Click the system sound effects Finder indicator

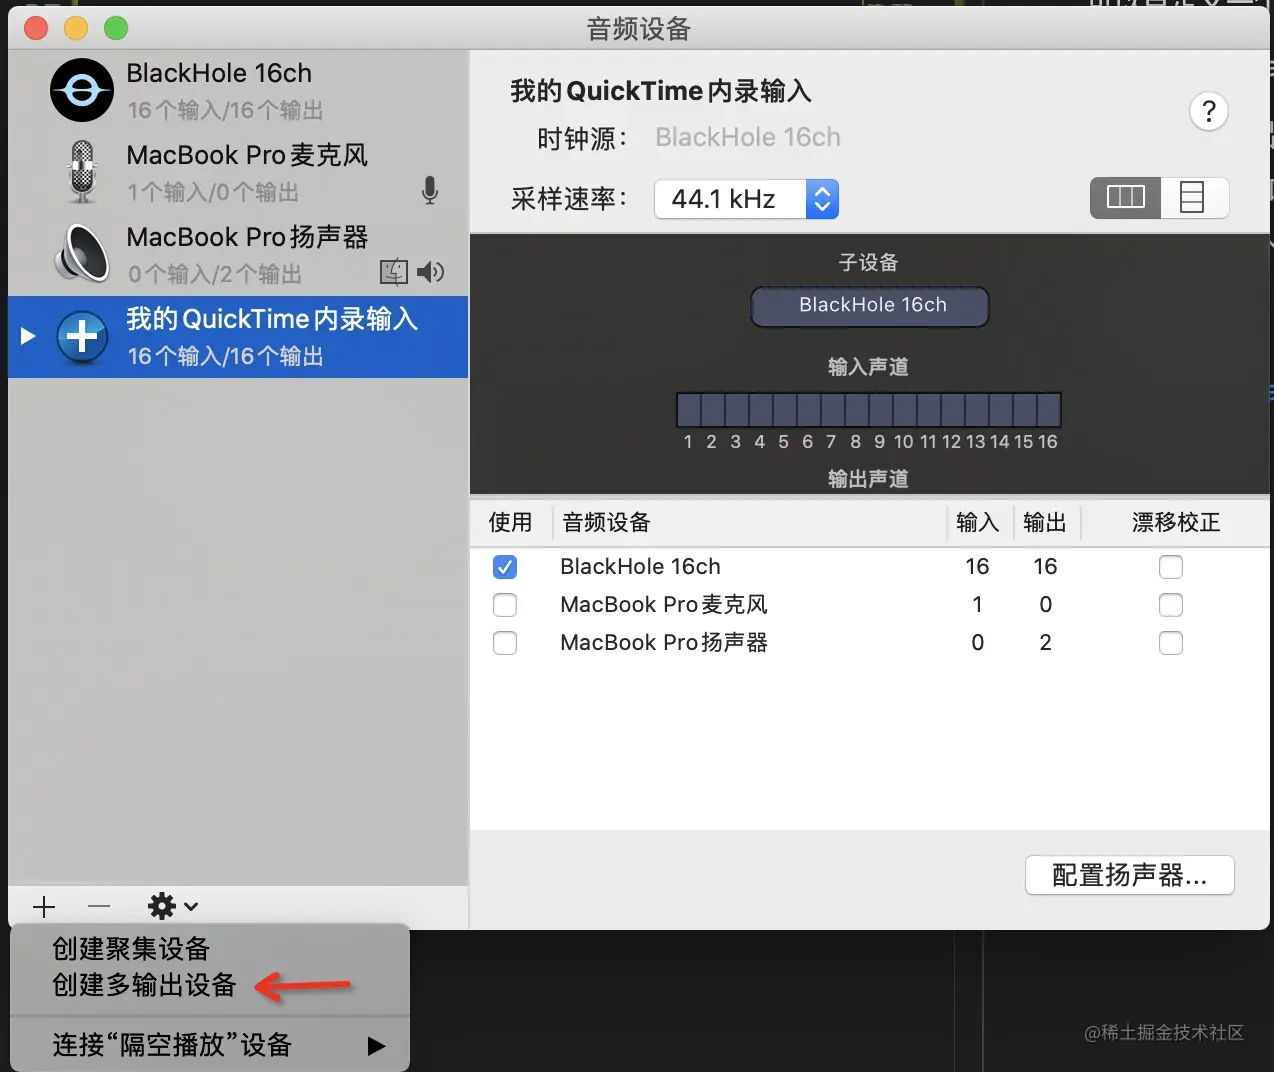tap(394, 272)
